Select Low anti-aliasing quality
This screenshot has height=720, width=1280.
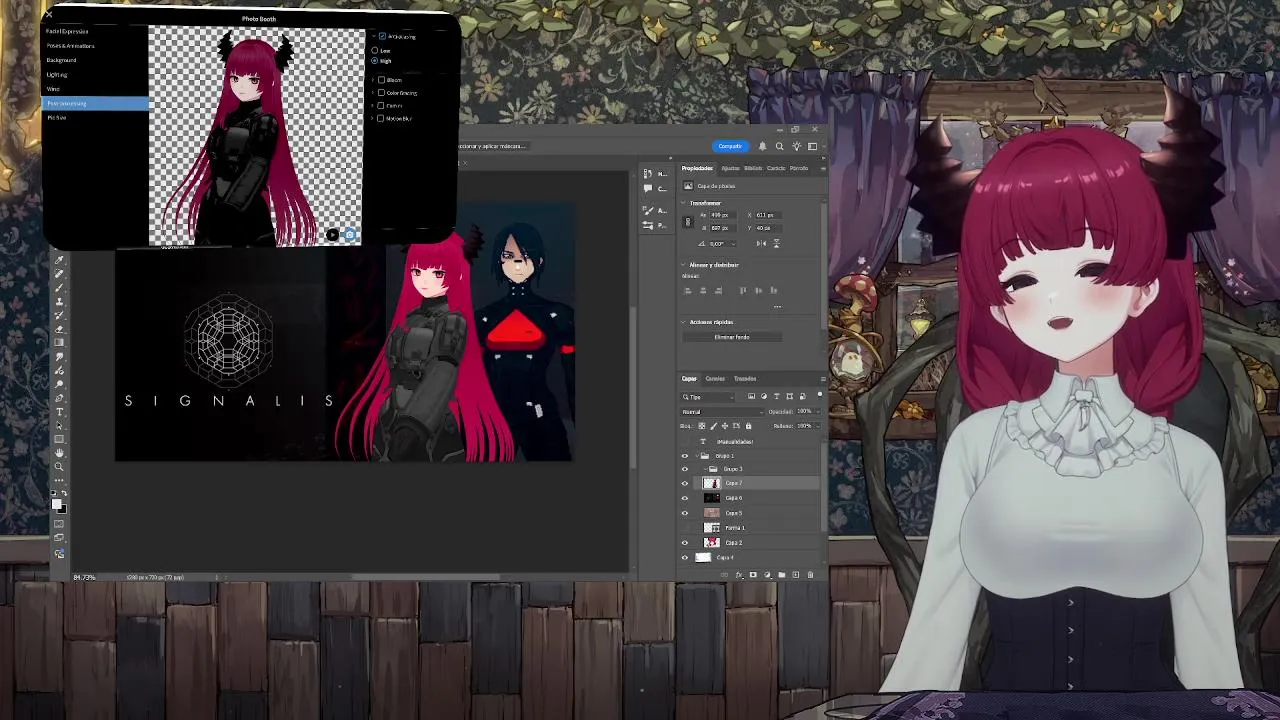375,50
